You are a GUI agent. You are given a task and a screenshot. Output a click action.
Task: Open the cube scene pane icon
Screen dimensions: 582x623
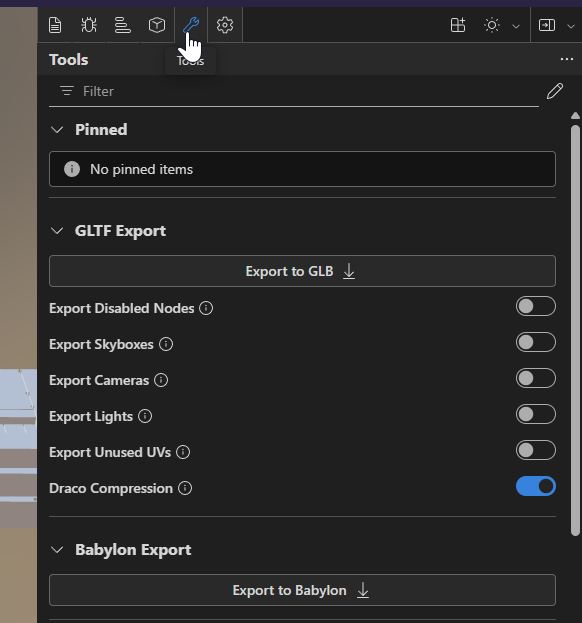157,25
